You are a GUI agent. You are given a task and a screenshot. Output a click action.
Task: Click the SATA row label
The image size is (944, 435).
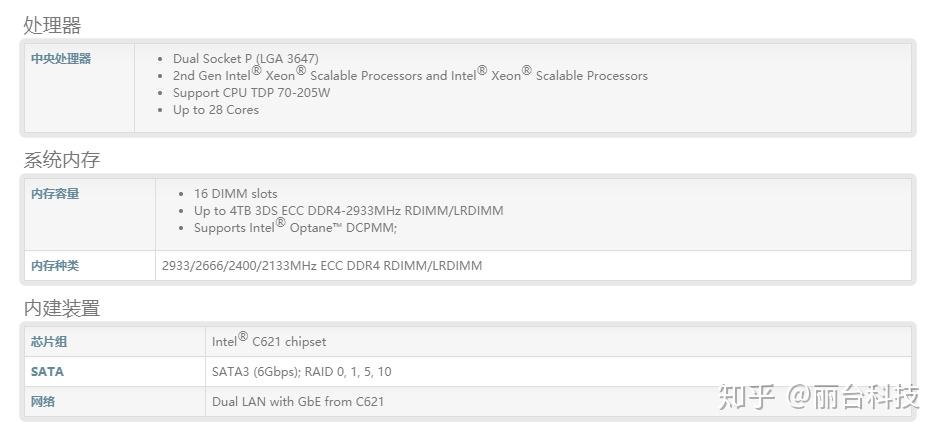(47, 372)
